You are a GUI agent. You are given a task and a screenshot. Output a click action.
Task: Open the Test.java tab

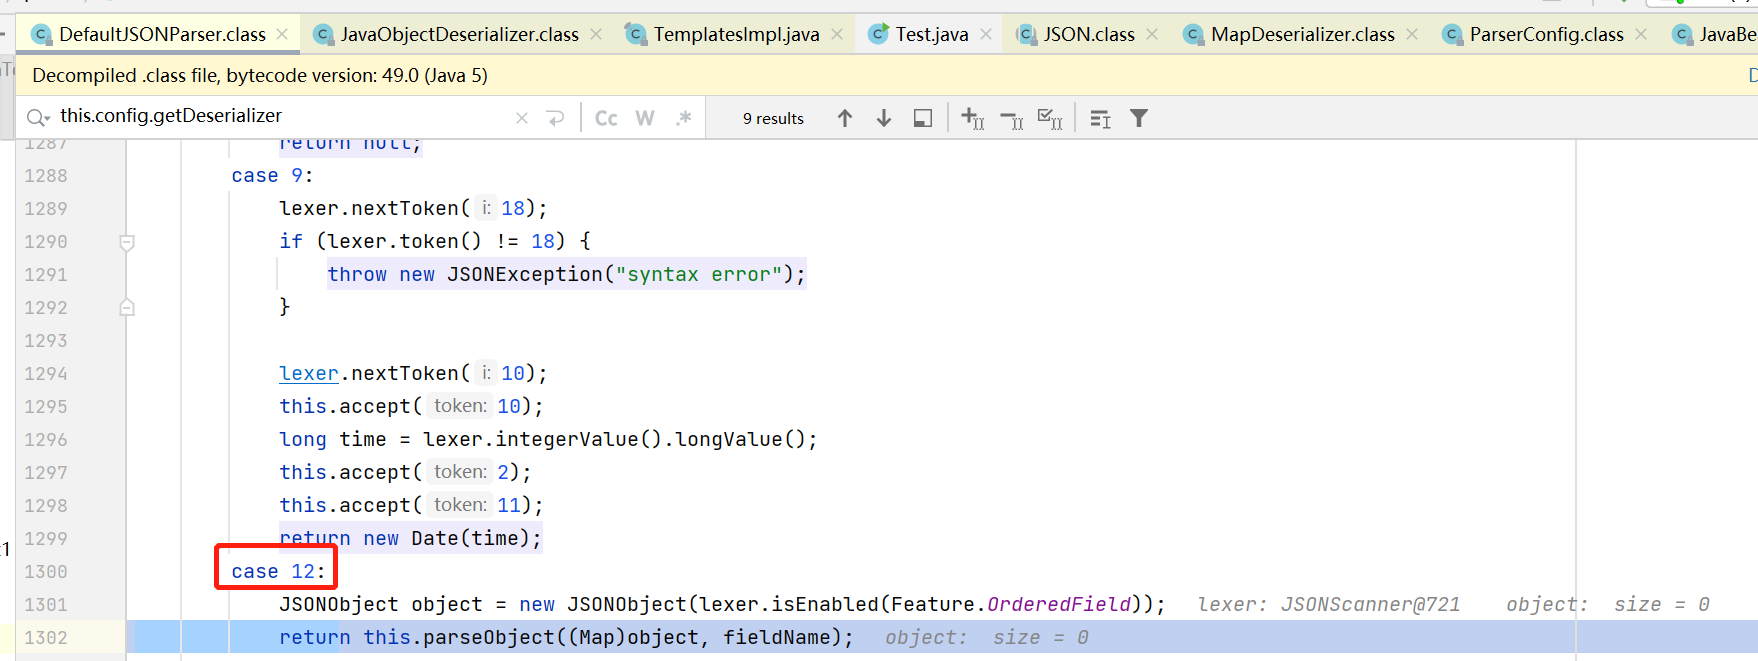[930, 34]
